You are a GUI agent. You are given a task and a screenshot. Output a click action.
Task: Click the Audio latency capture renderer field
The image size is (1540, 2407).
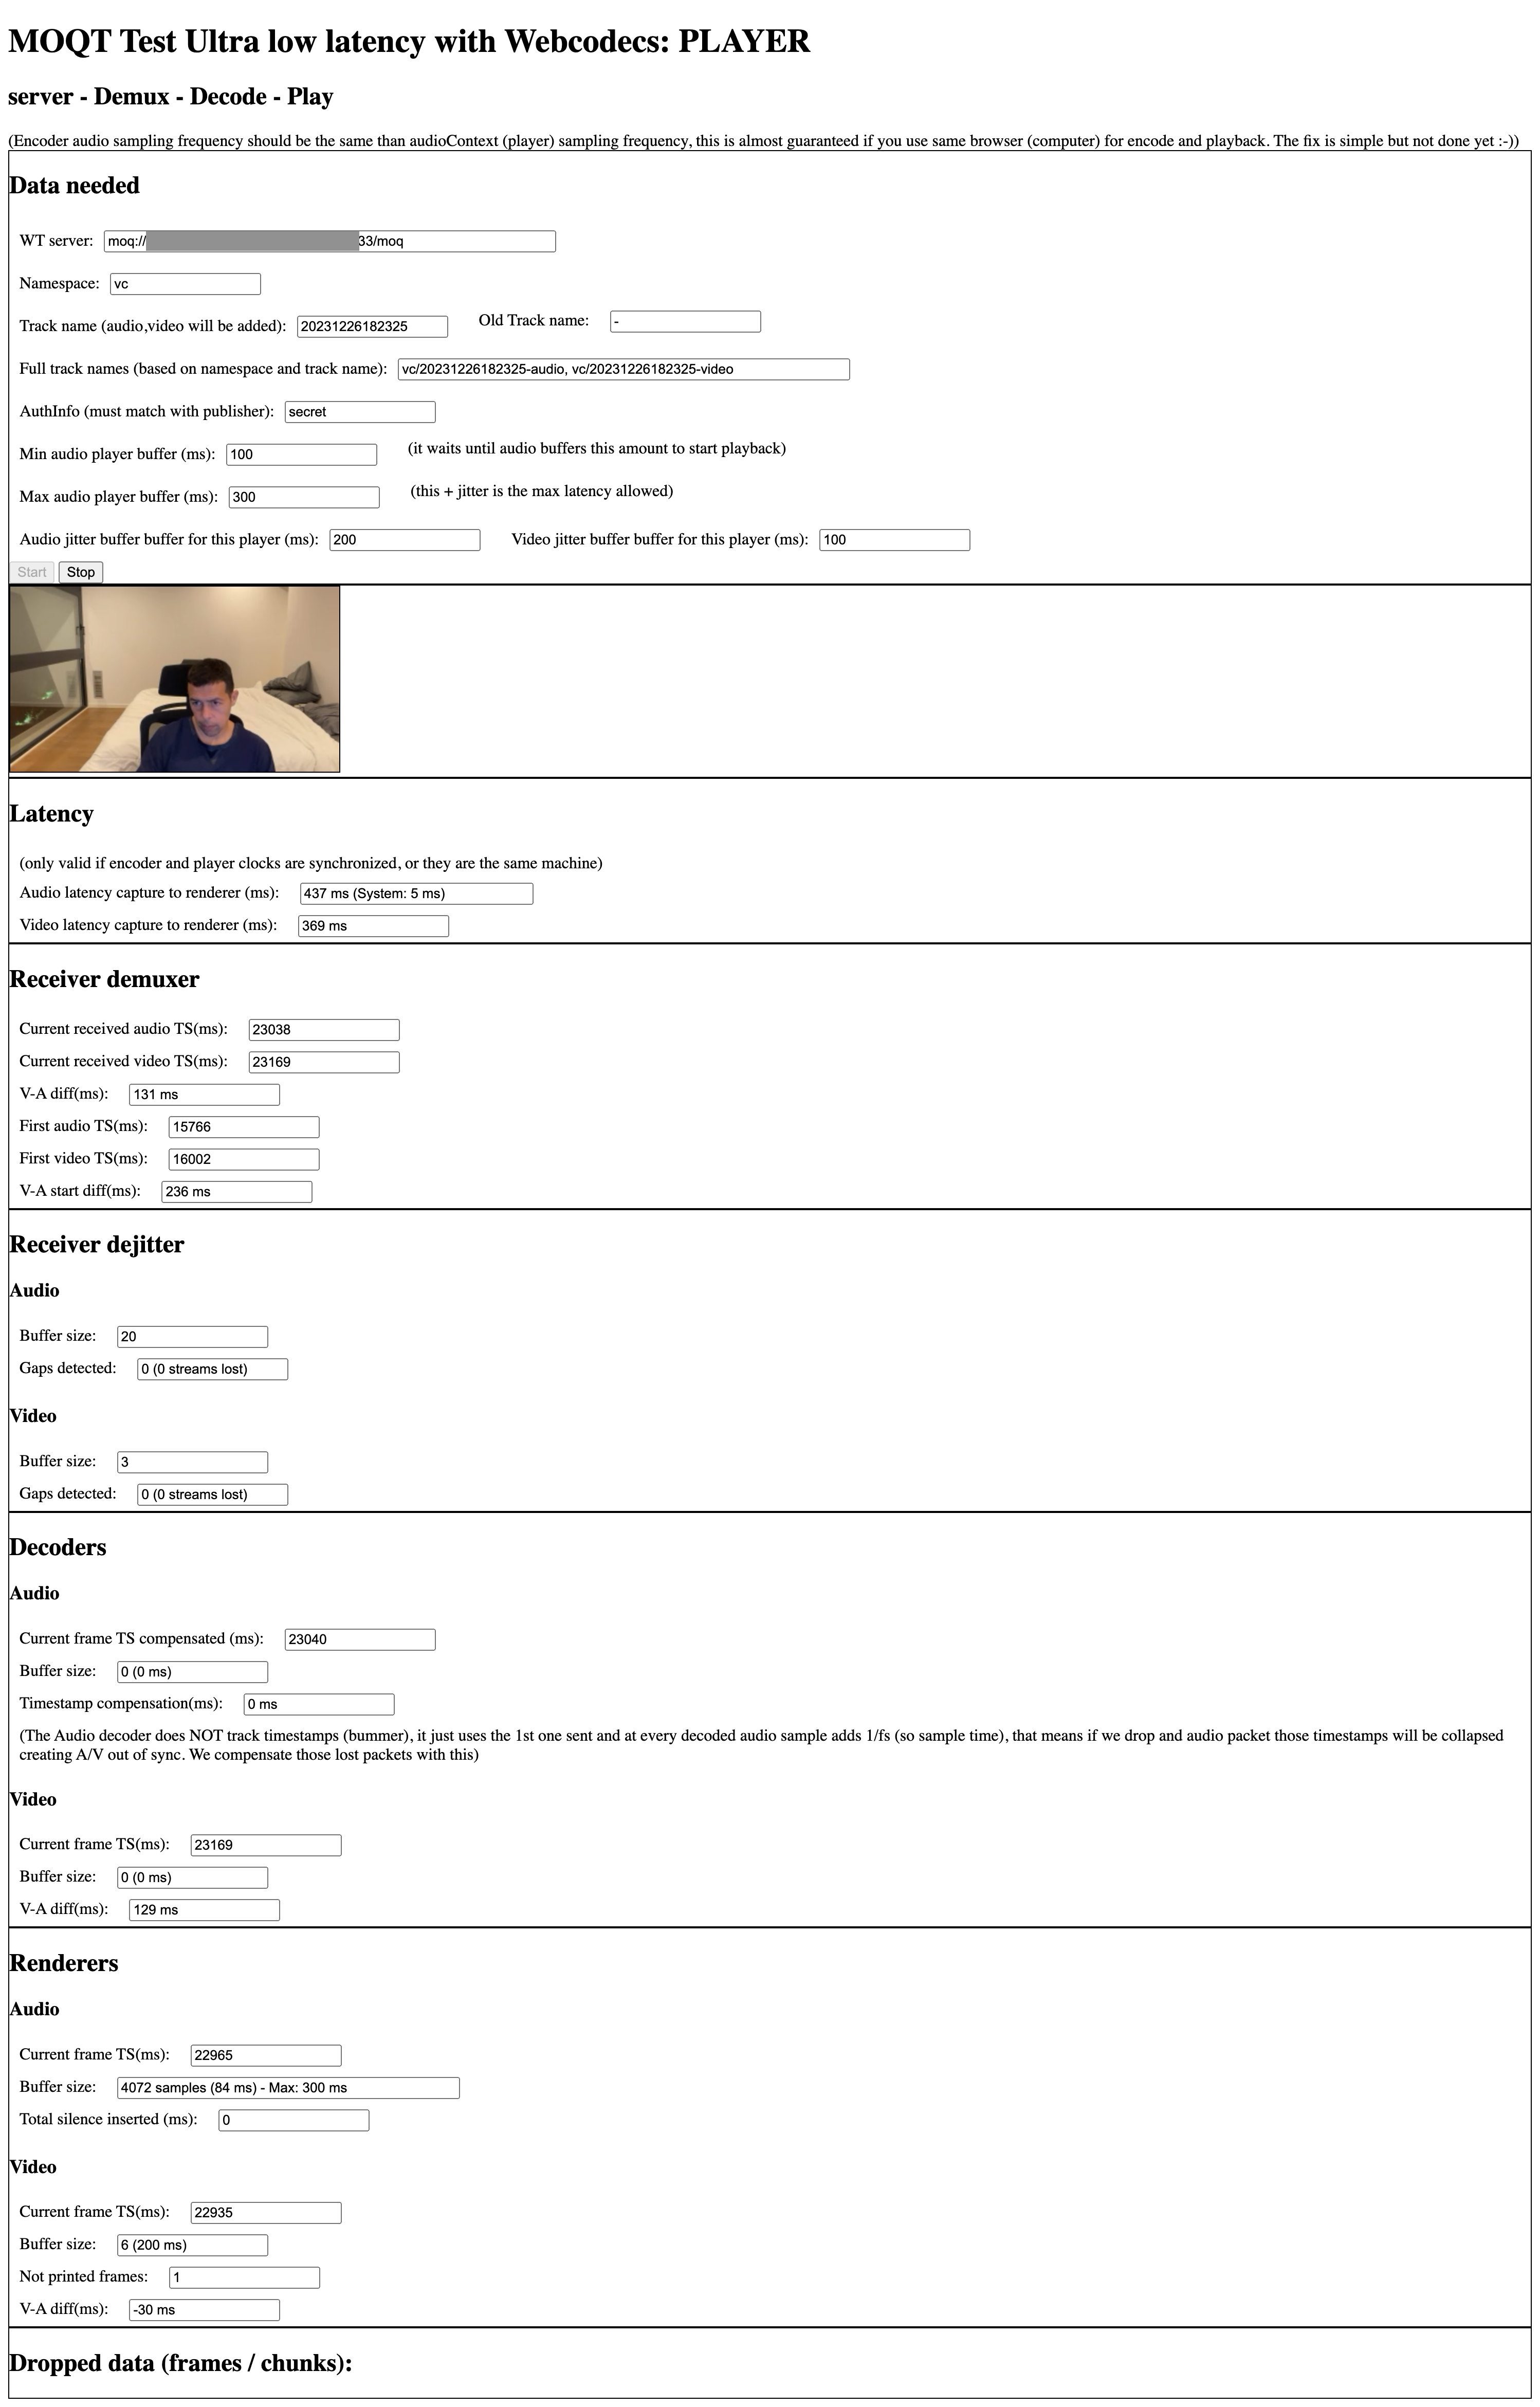point(416,895)
